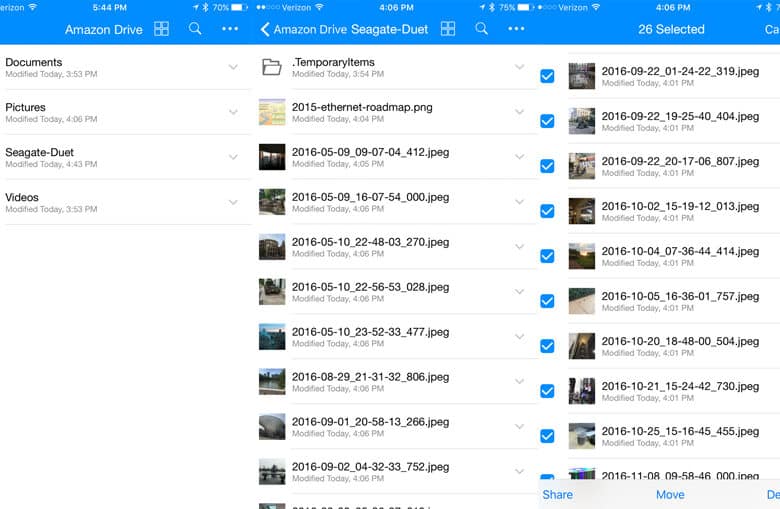This screenshot has width=780, height=509.
Task: Expand options for 2016-08-29_21-31-32_806.jpeg
Action: click(519, 382)
